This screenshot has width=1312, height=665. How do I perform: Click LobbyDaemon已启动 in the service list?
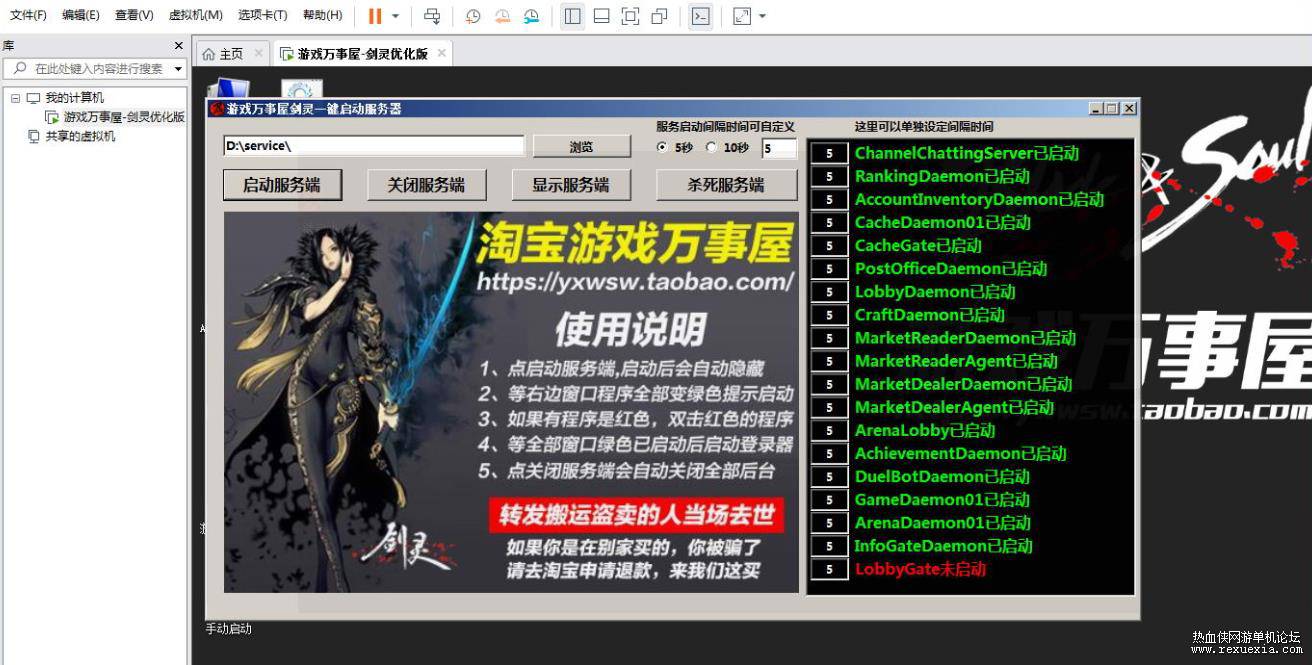coord(935,292)
